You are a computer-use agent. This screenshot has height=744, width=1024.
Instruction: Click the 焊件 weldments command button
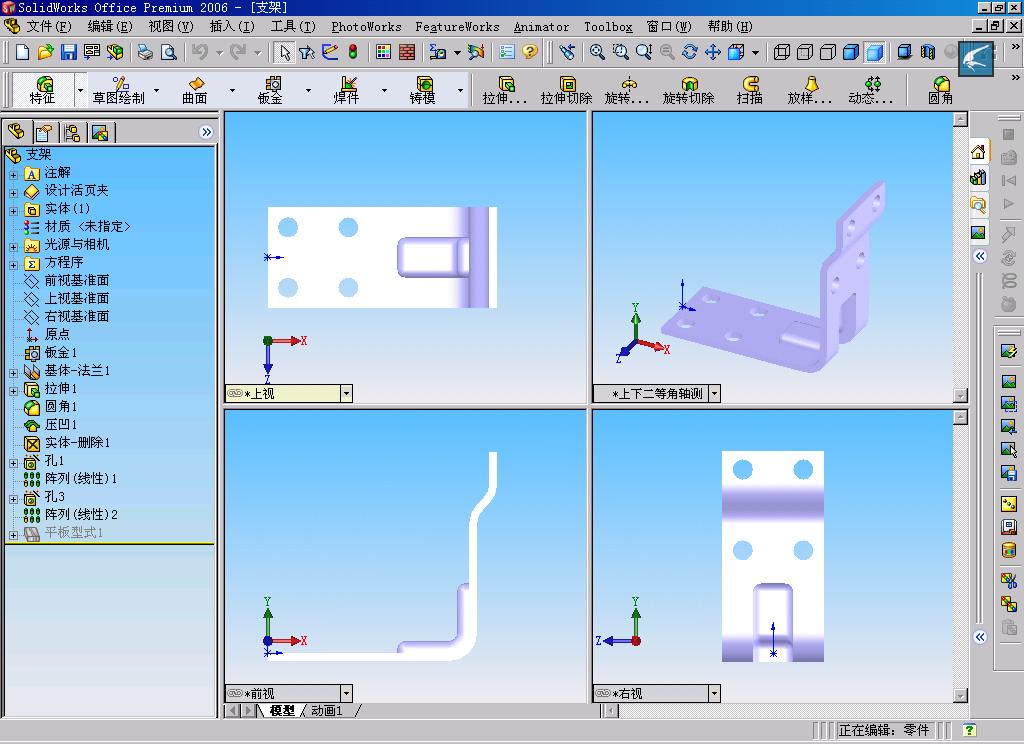coord(346,90)
